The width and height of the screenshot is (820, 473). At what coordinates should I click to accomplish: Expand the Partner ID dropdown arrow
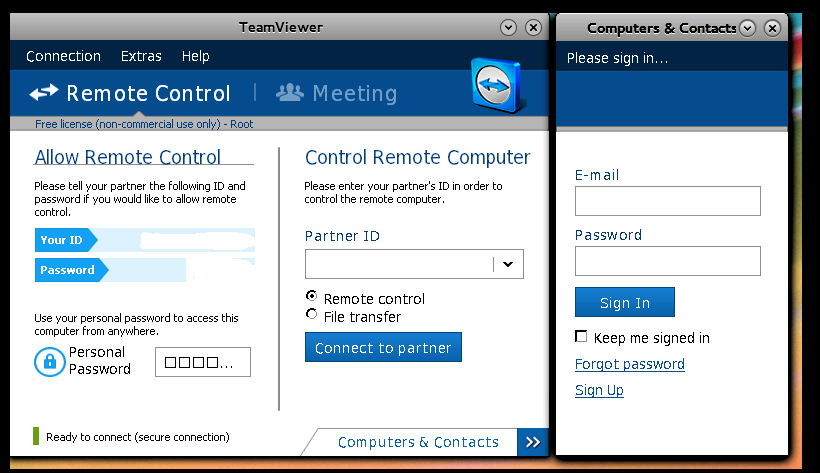(x=507, y=264)
